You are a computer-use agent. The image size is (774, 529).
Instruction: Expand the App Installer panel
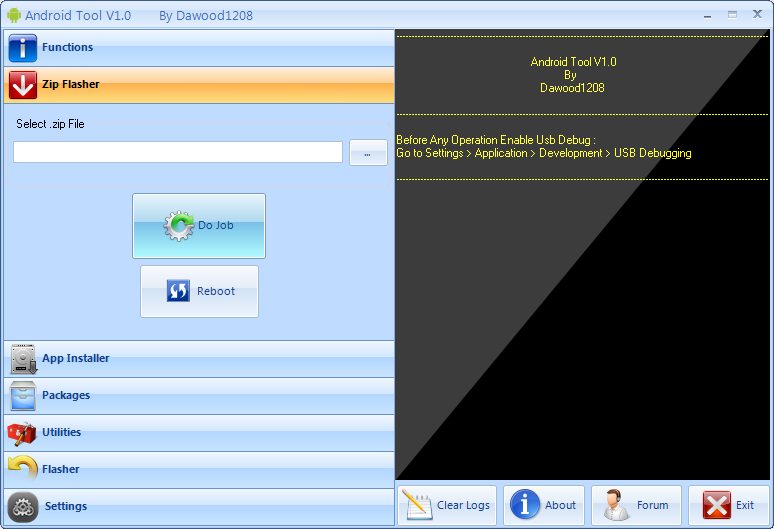(200, 359)
